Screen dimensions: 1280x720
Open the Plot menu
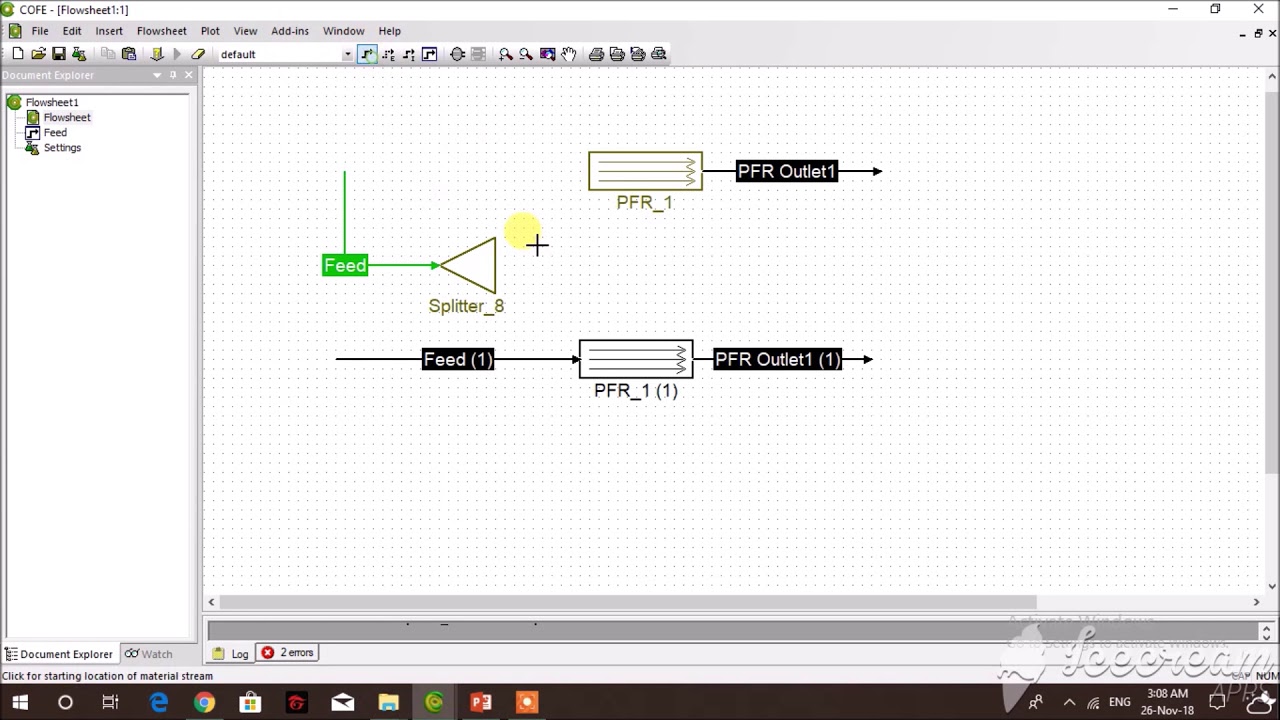[210, 31]
